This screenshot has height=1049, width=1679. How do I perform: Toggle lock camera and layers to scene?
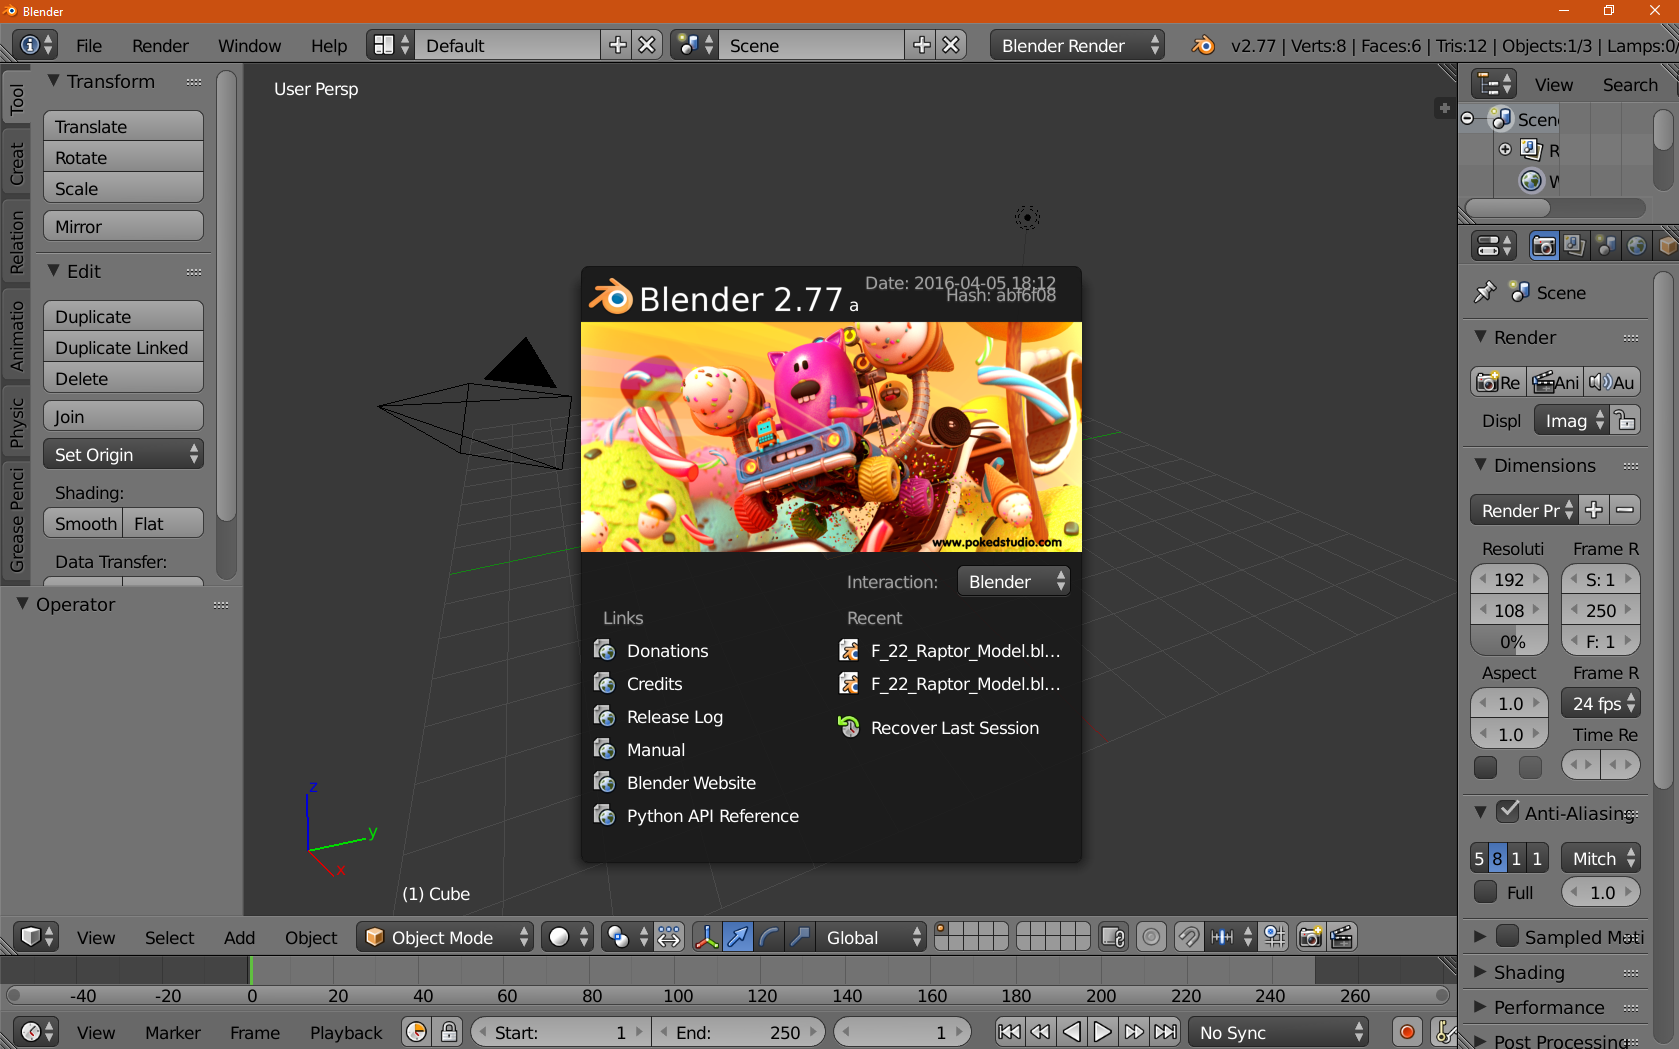coord(1113,937)
